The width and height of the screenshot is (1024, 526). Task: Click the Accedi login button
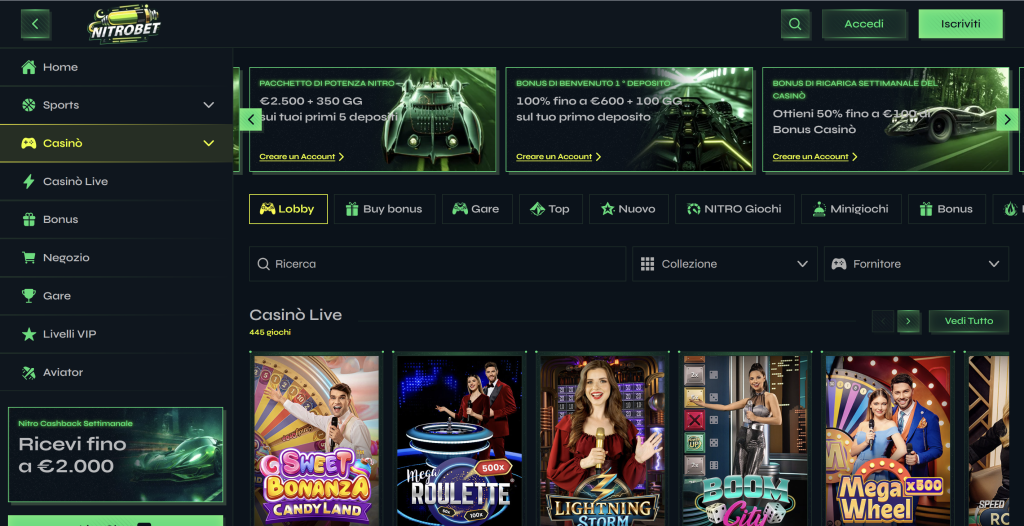tap(864, 24)
